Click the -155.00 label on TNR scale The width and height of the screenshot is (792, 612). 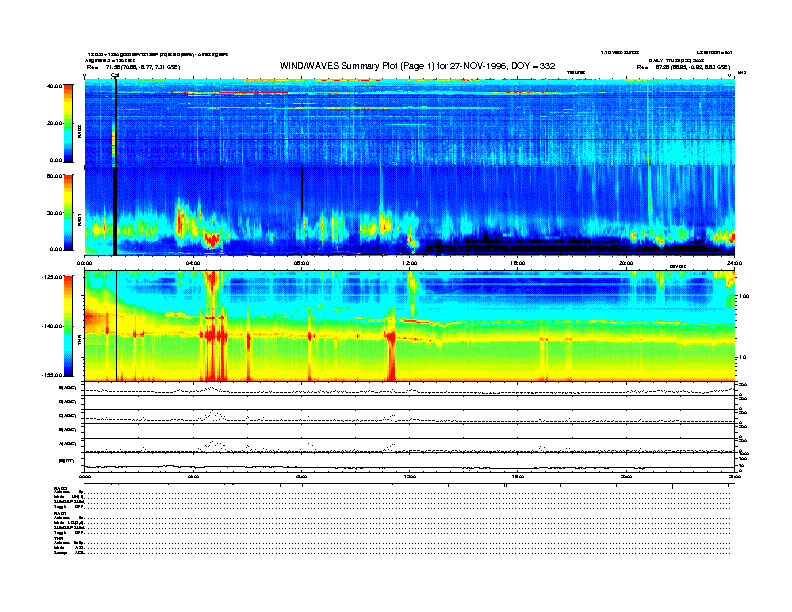(53, 375)
